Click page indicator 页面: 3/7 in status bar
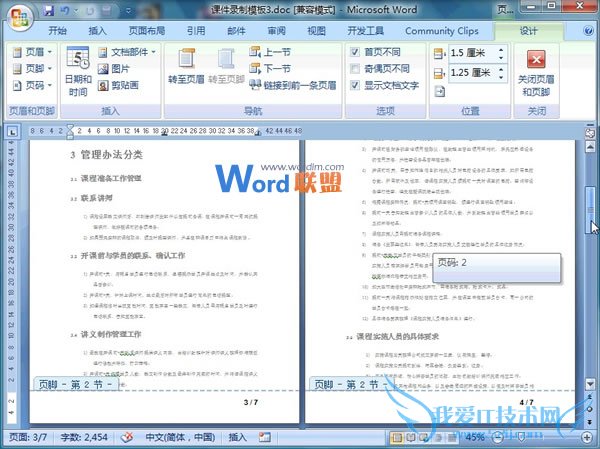 [28, 437]
